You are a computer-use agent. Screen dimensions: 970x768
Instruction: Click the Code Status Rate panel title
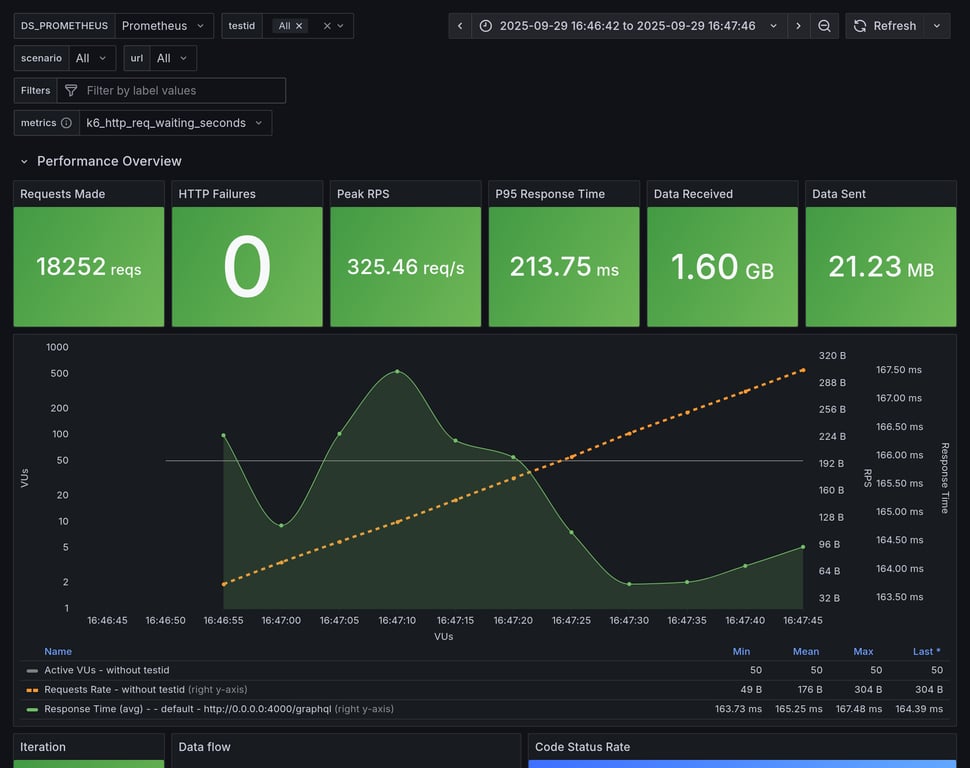click(x=582, y=747)
